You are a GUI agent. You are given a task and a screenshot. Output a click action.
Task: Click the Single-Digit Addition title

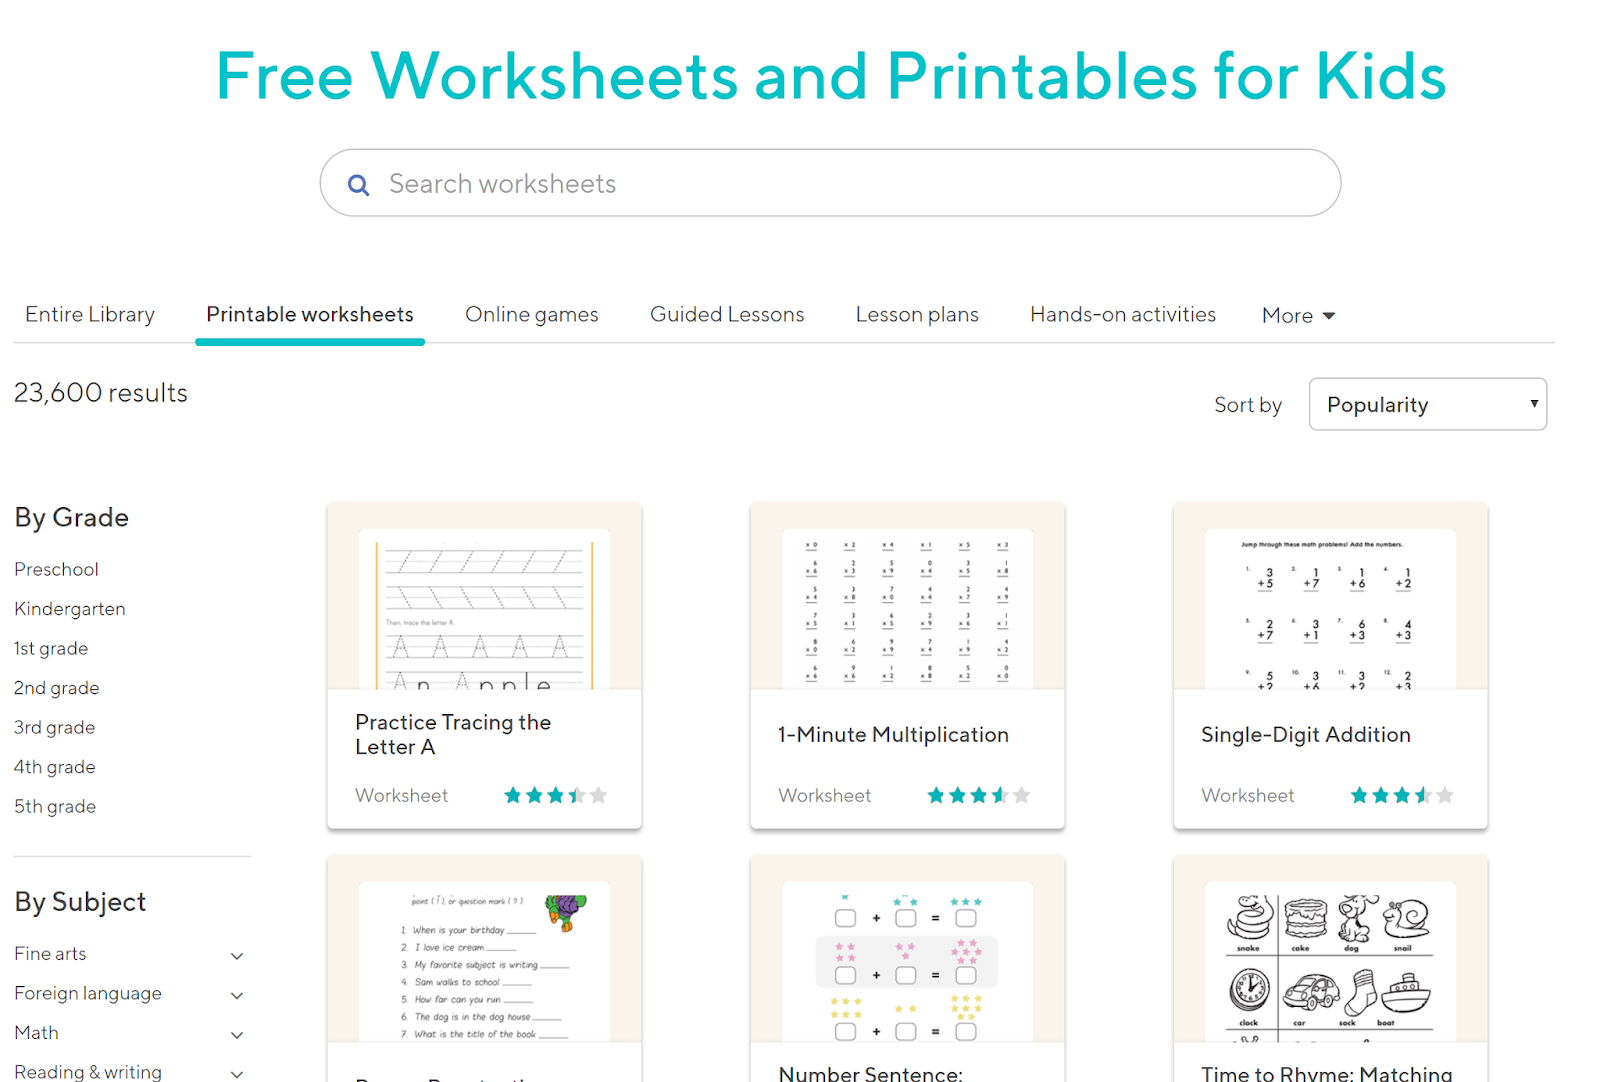tap(1306, 735)
